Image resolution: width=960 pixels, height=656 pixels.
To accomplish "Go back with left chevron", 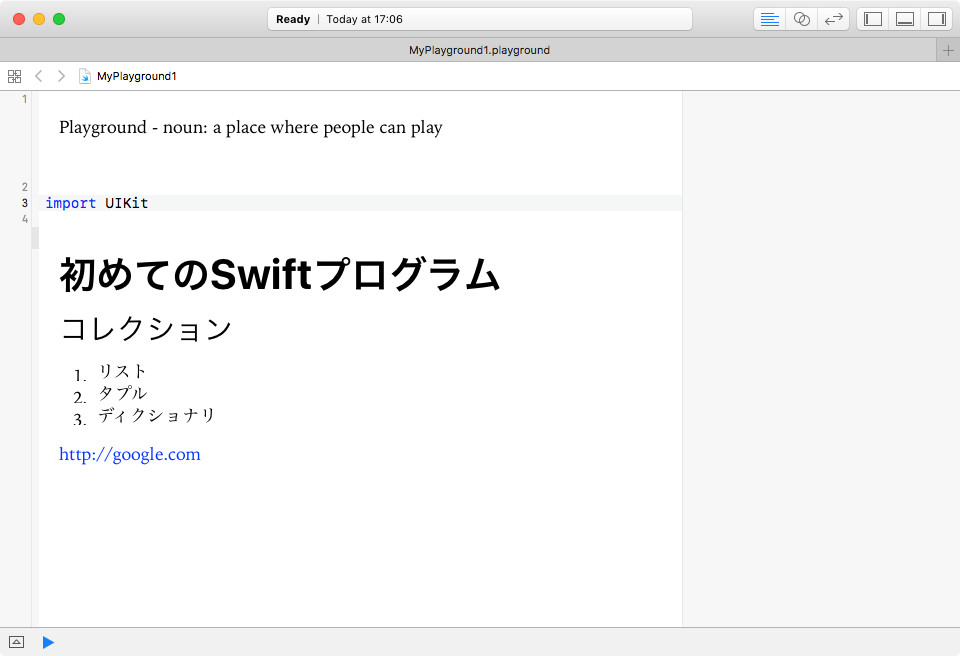I will click(x=39, y=76).
